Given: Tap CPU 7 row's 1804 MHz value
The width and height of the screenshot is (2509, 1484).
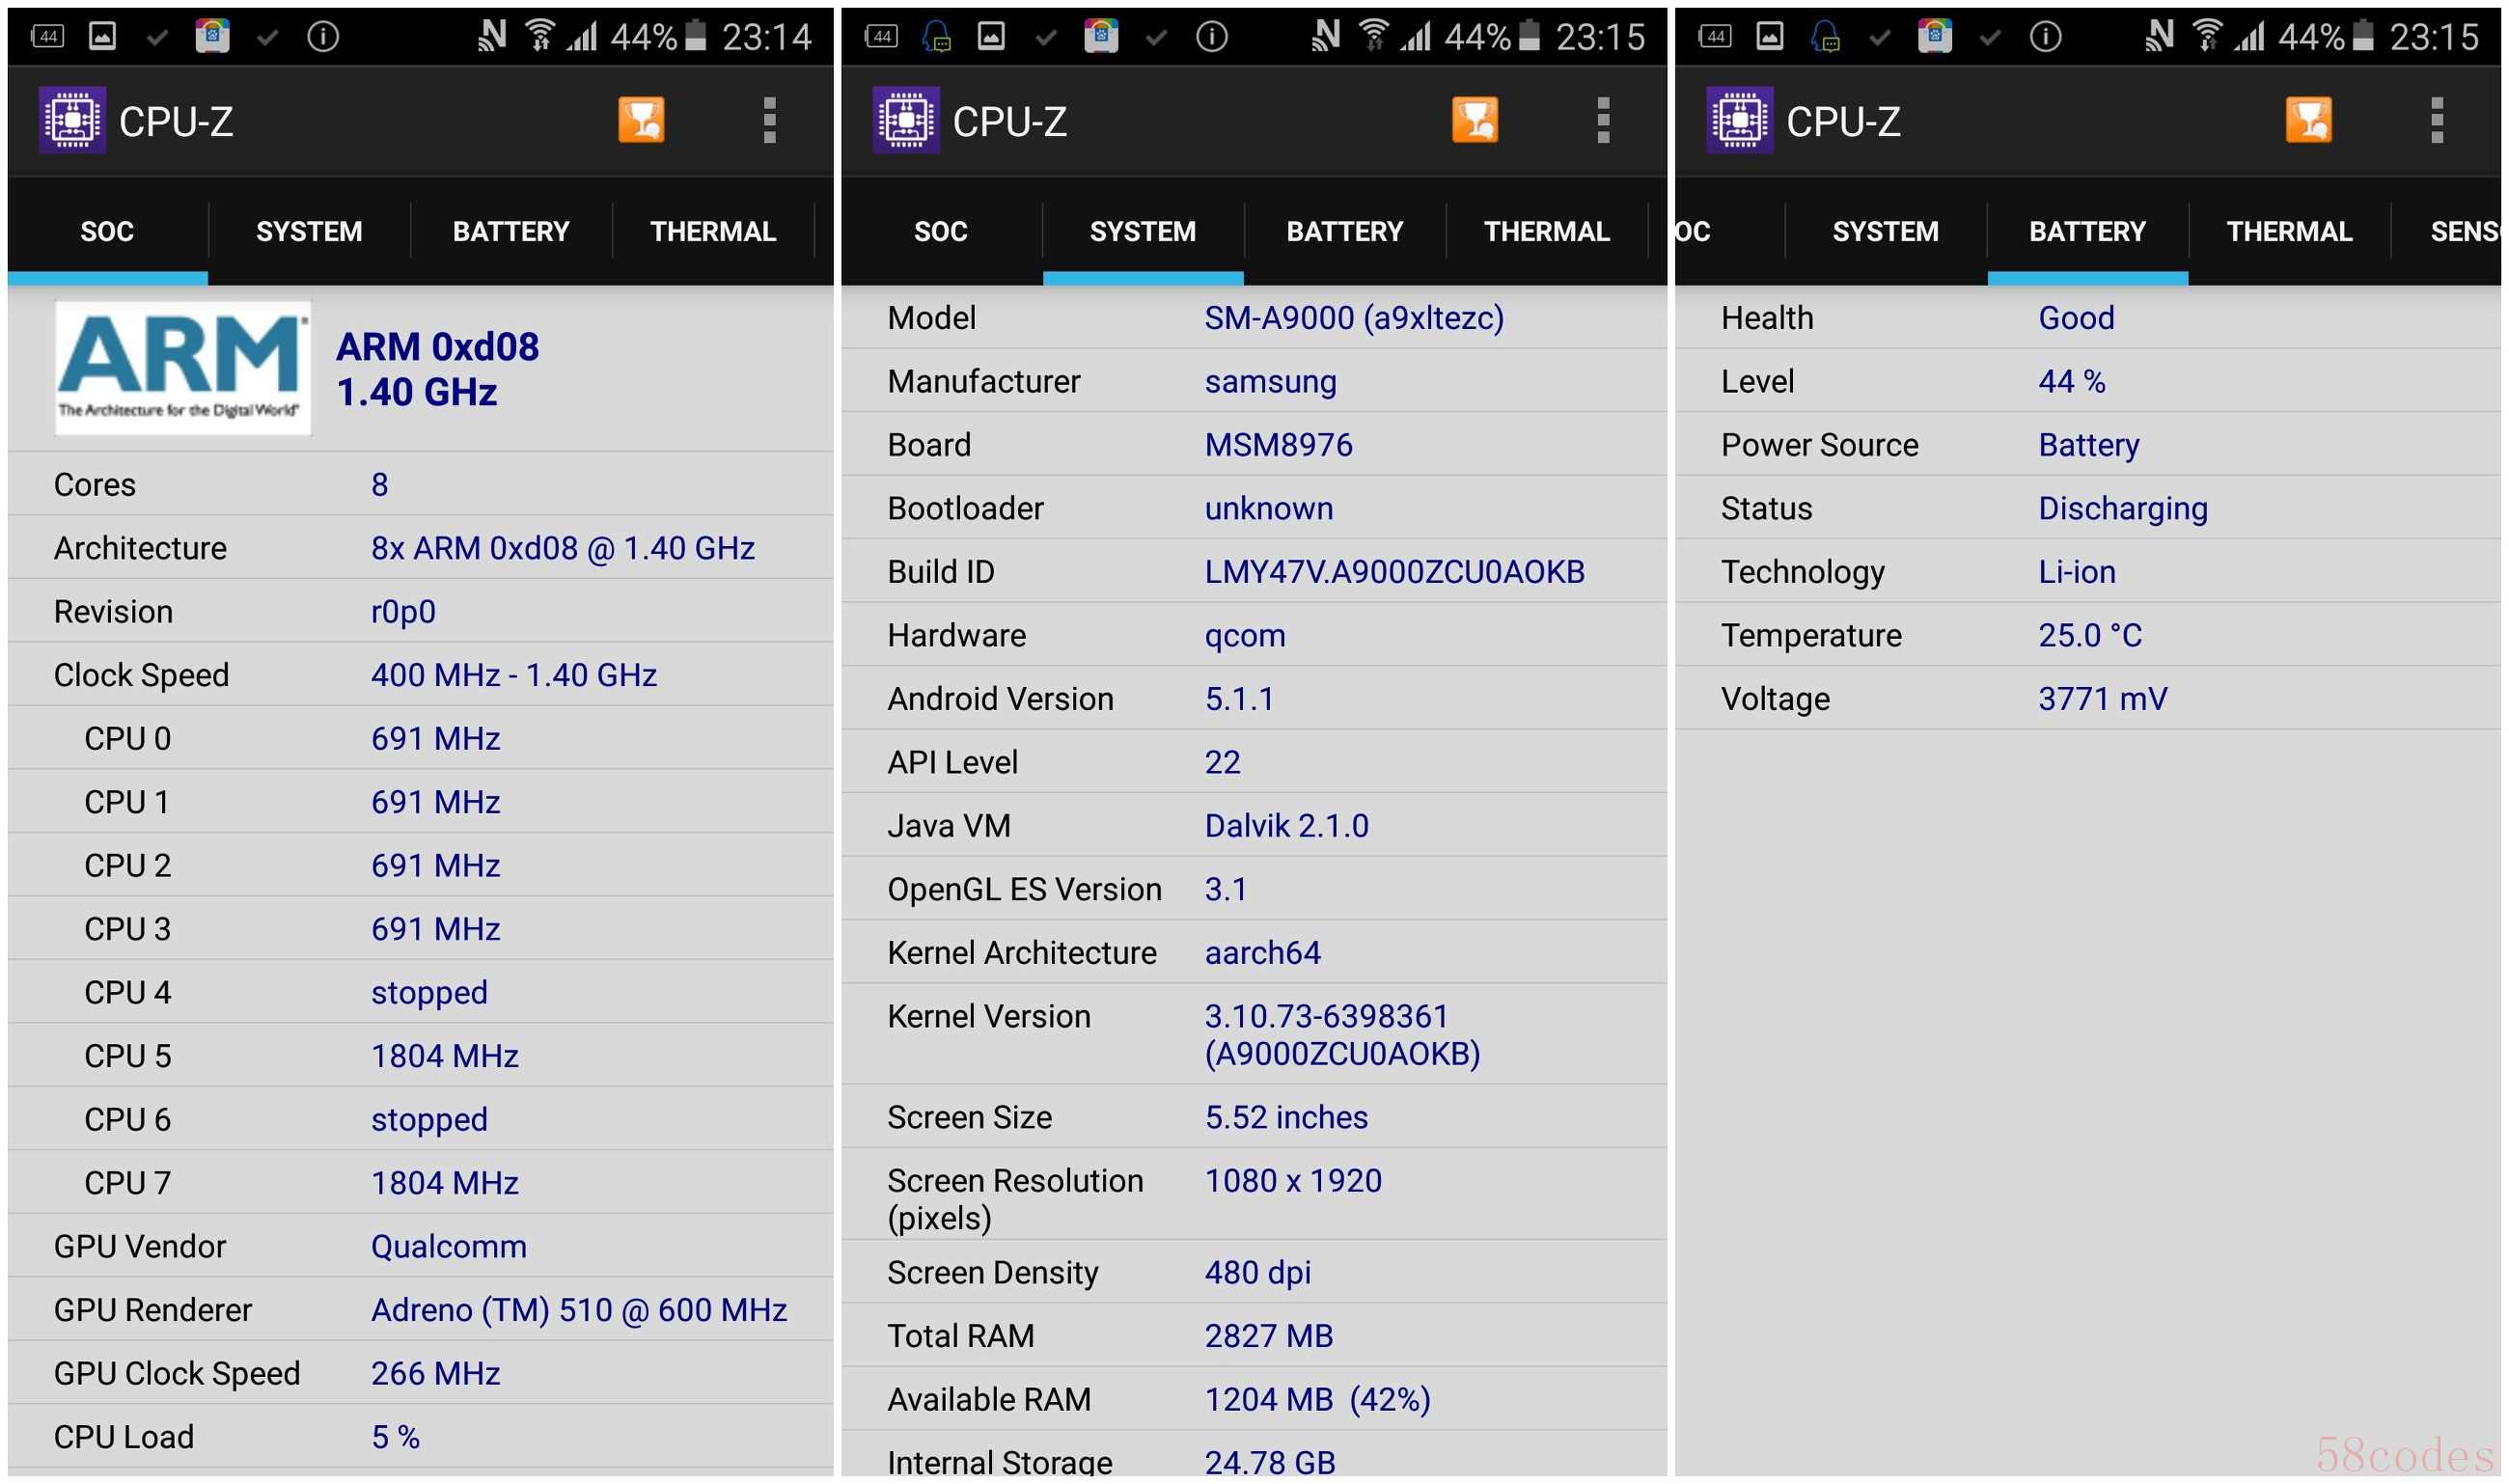Looking at the screenshot, I should point(445,1183).
